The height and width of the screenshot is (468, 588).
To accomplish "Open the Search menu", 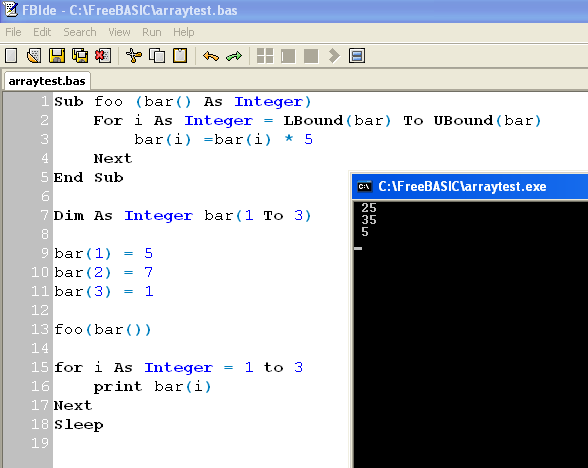I will [x=80, y=32].
